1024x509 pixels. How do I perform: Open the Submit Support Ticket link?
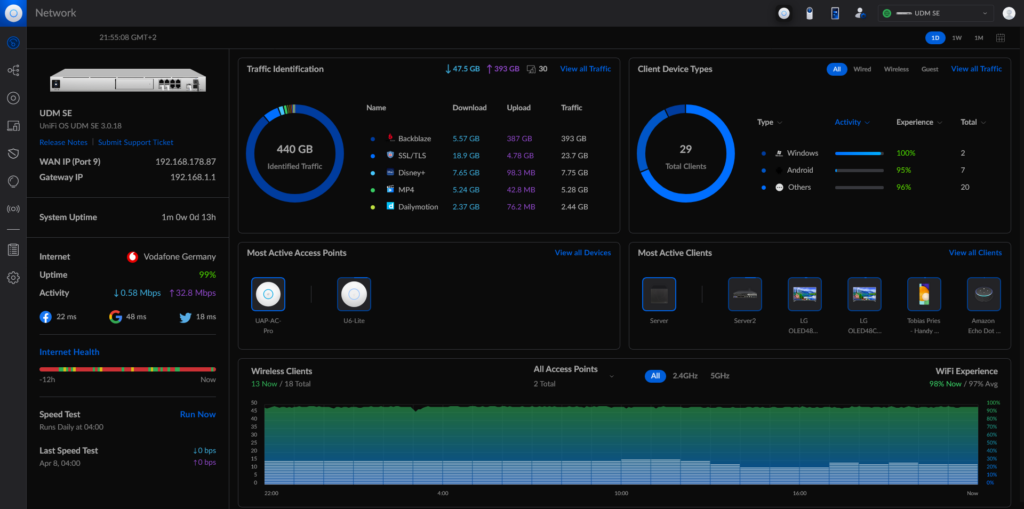[136, 142]
